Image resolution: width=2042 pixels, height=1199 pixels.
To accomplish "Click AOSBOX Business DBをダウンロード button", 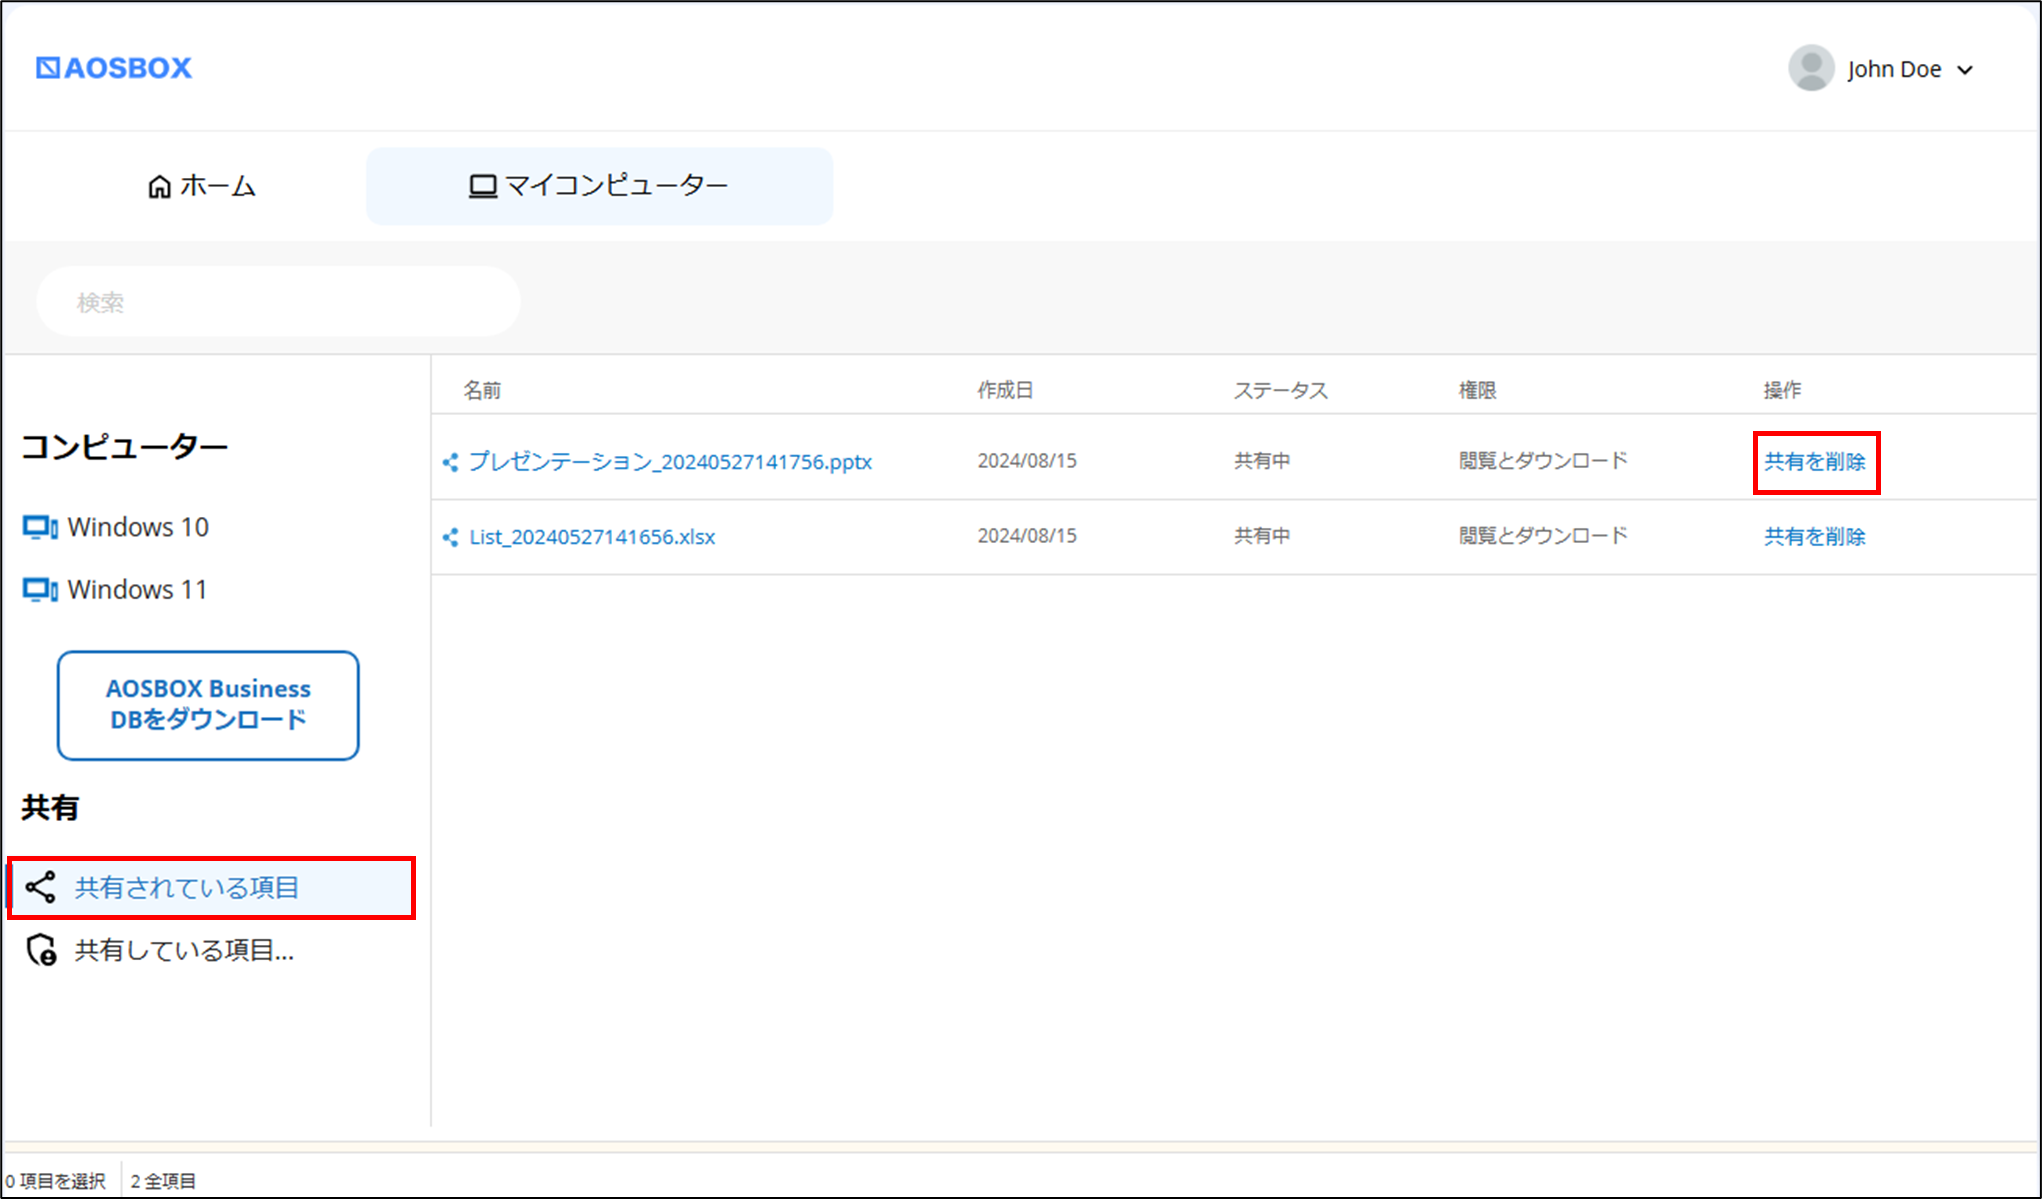I will [x=208, y=705].
